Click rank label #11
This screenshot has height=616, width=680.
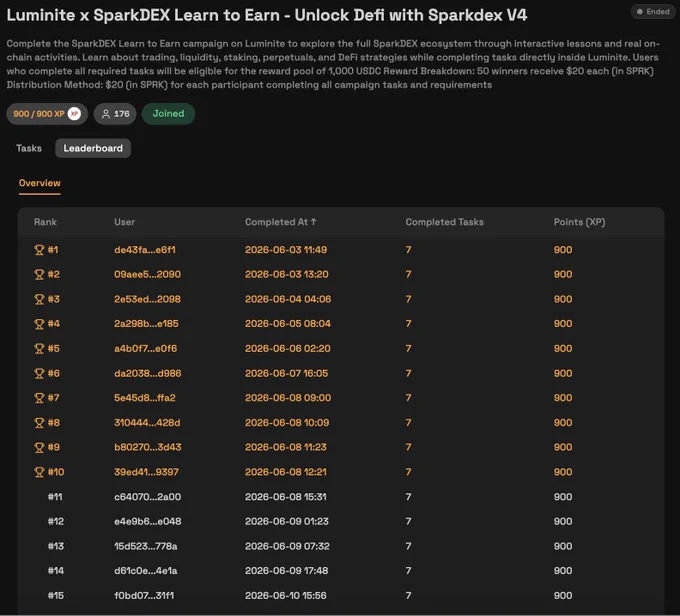point(55,497)
